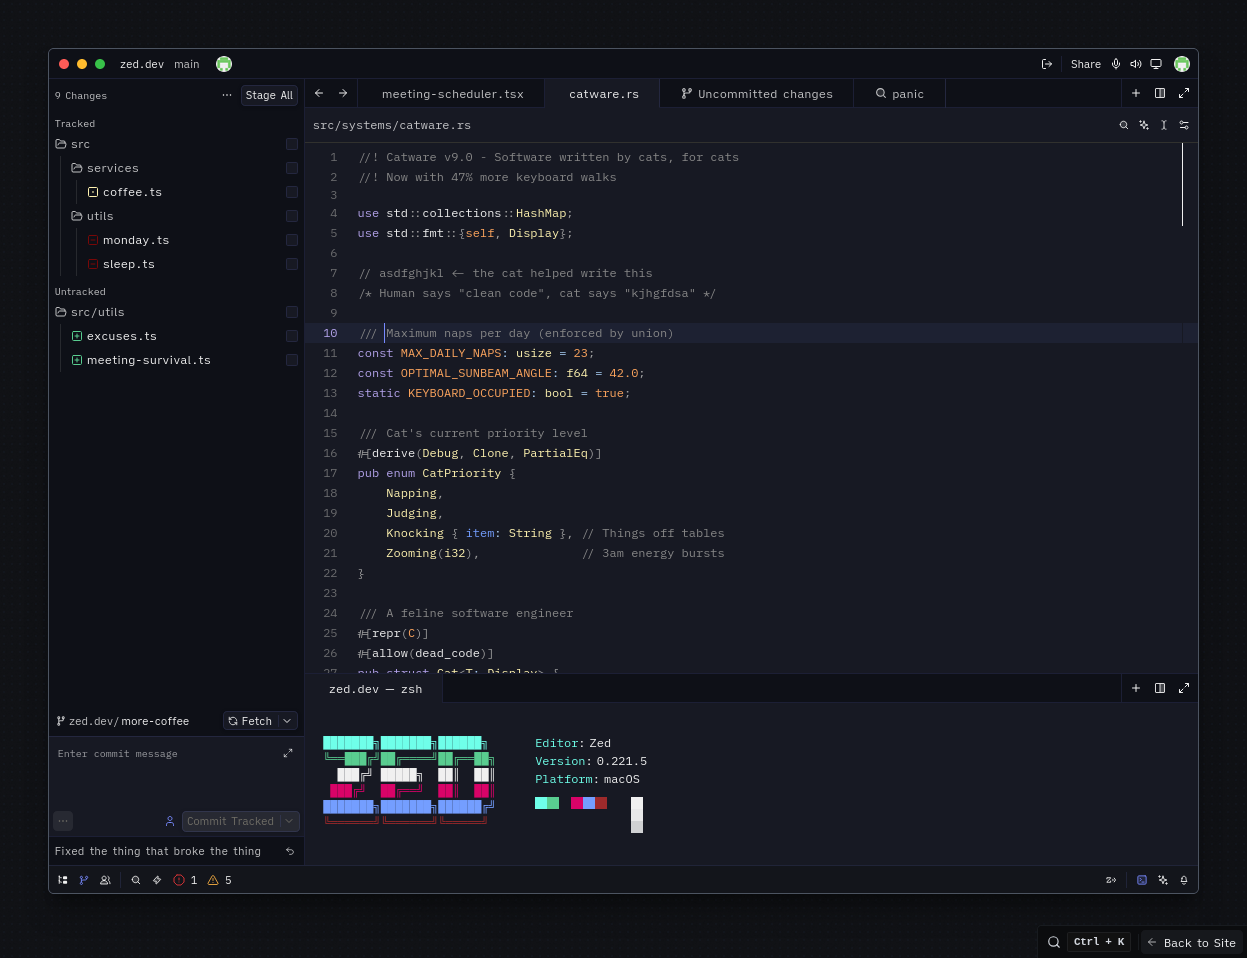
Task: Open the inline assistant sparkles icon
Action: pos(1144,125)
